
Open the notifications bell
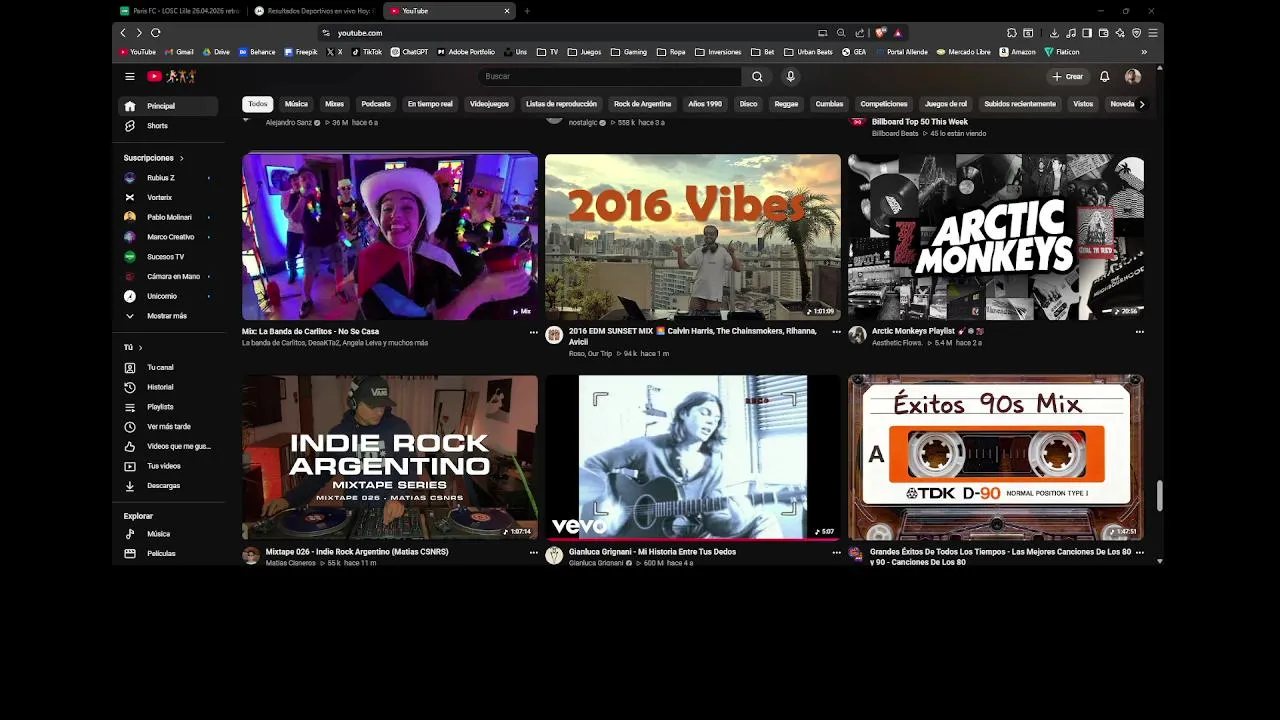(x=1104, y=76)
